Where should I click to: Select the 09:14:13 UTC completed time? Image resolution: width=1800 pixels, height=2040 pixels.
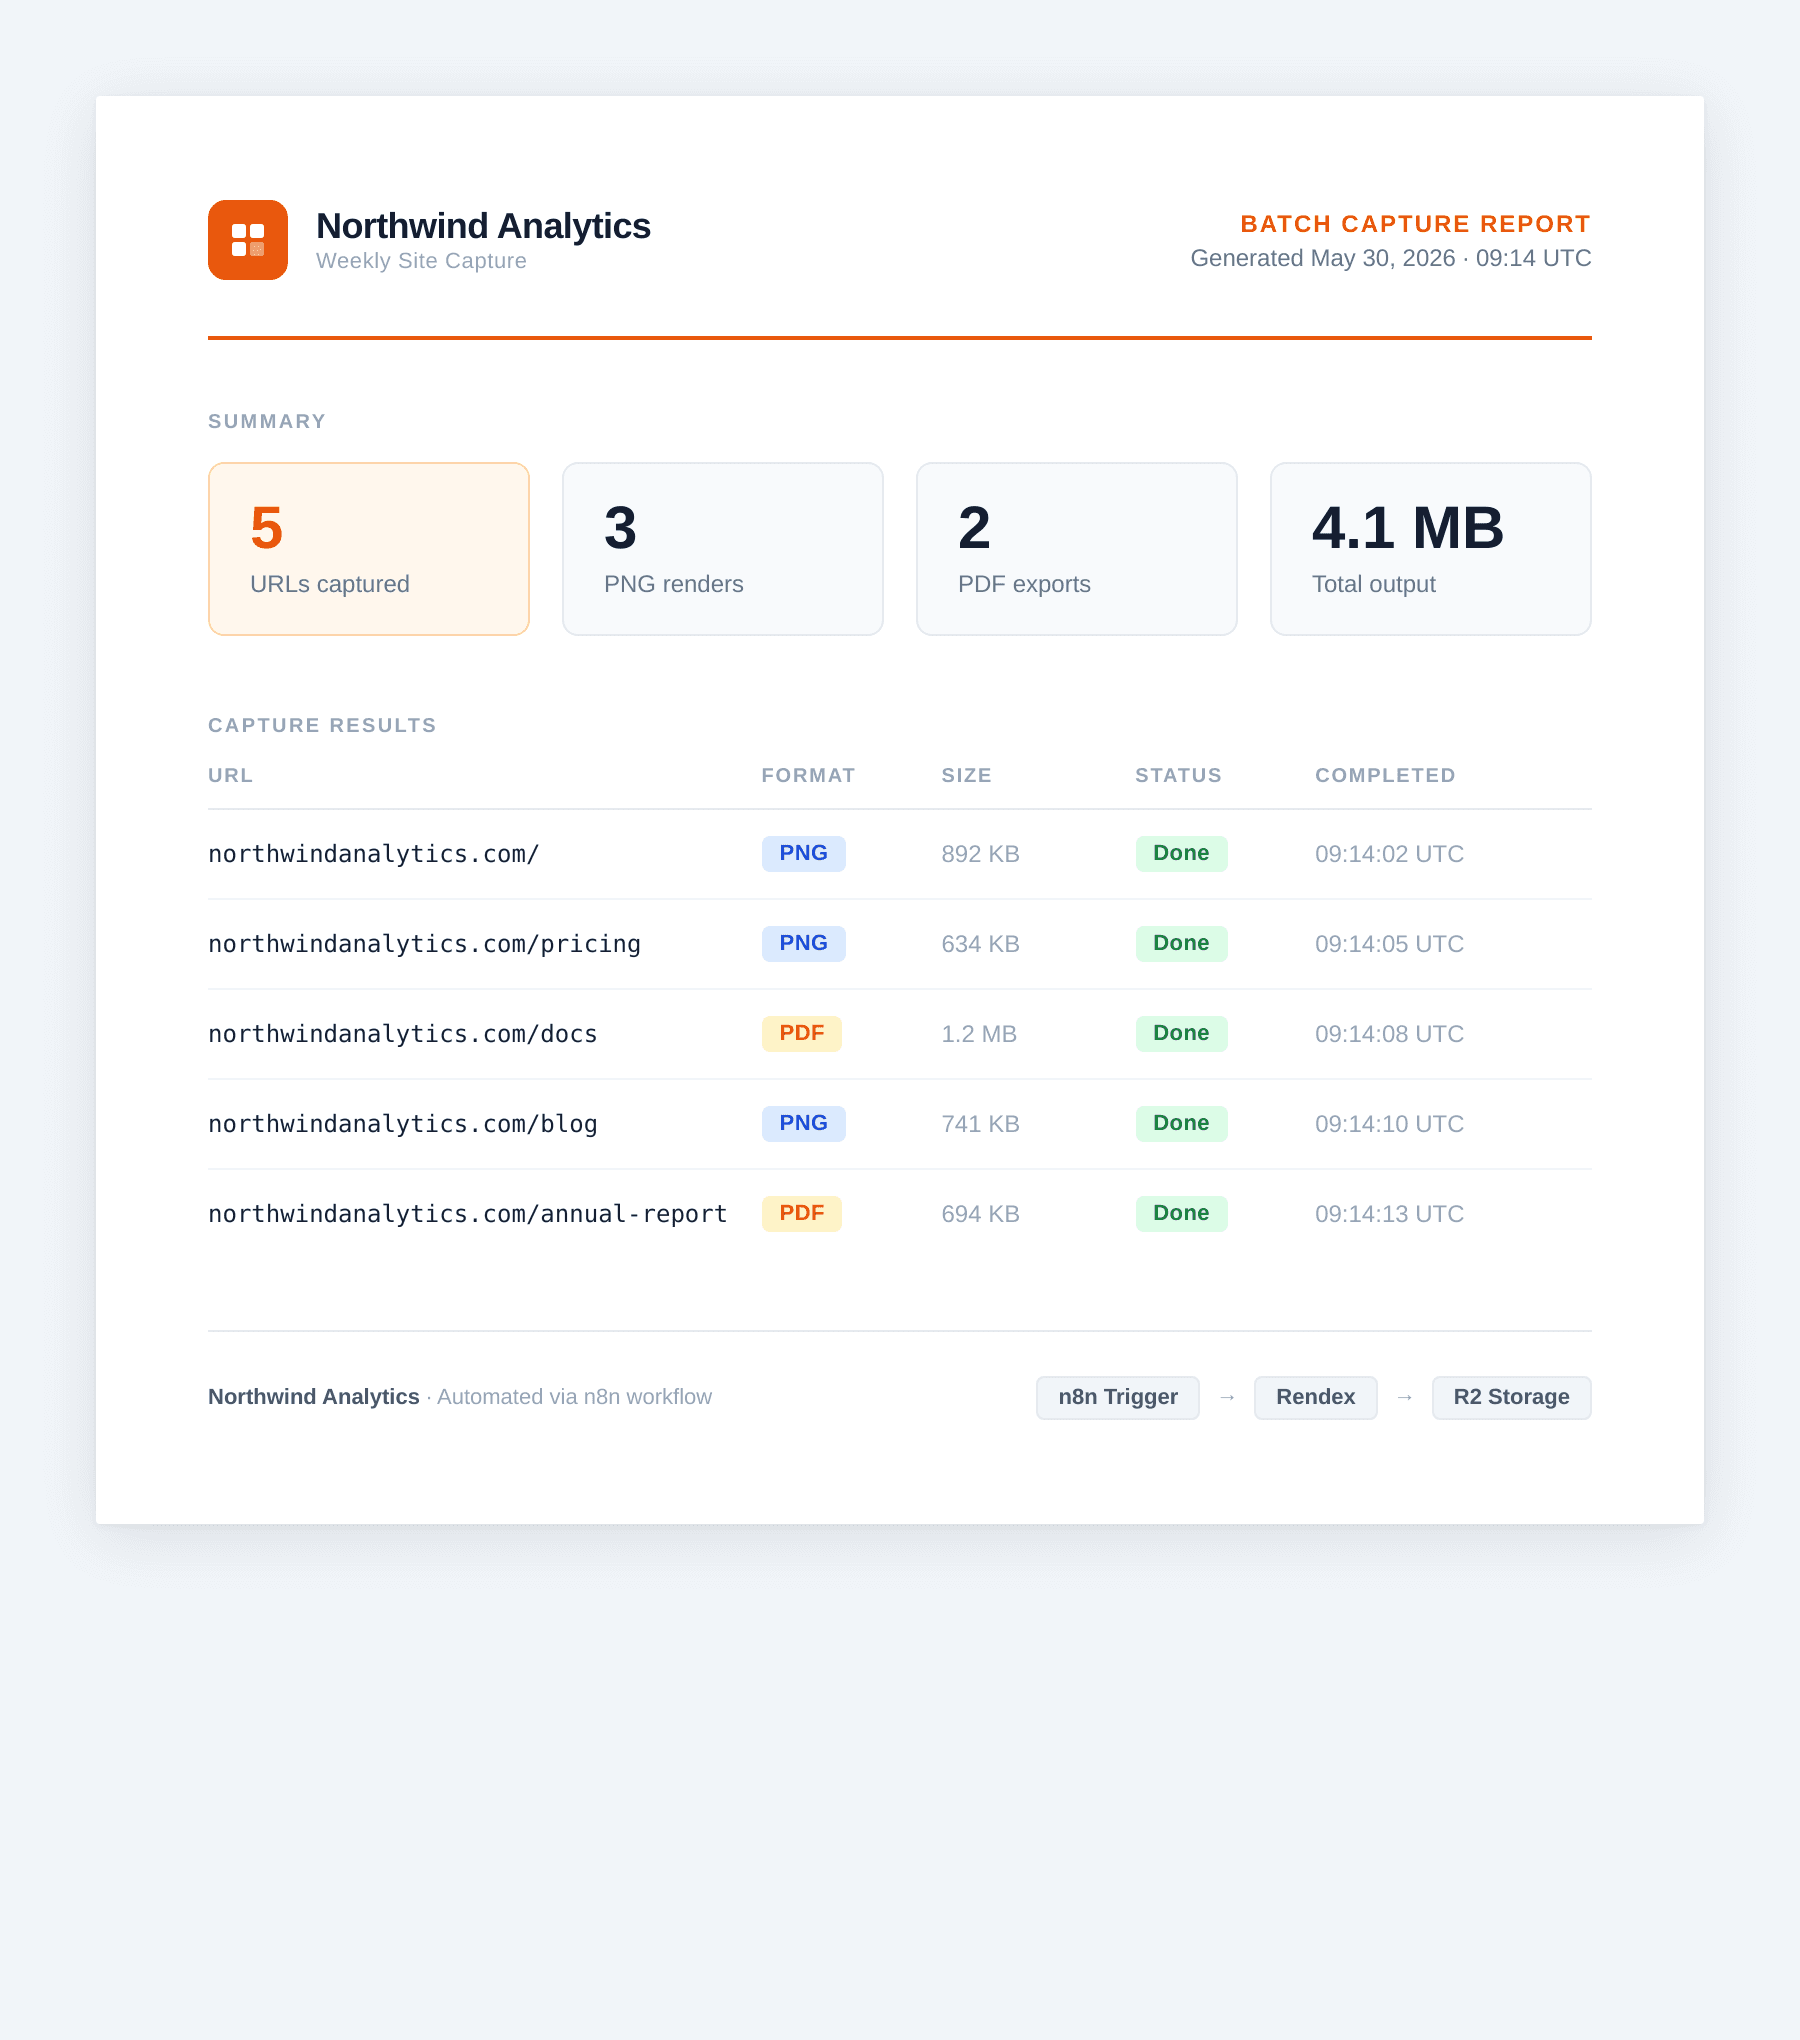coord(1389,1214)
